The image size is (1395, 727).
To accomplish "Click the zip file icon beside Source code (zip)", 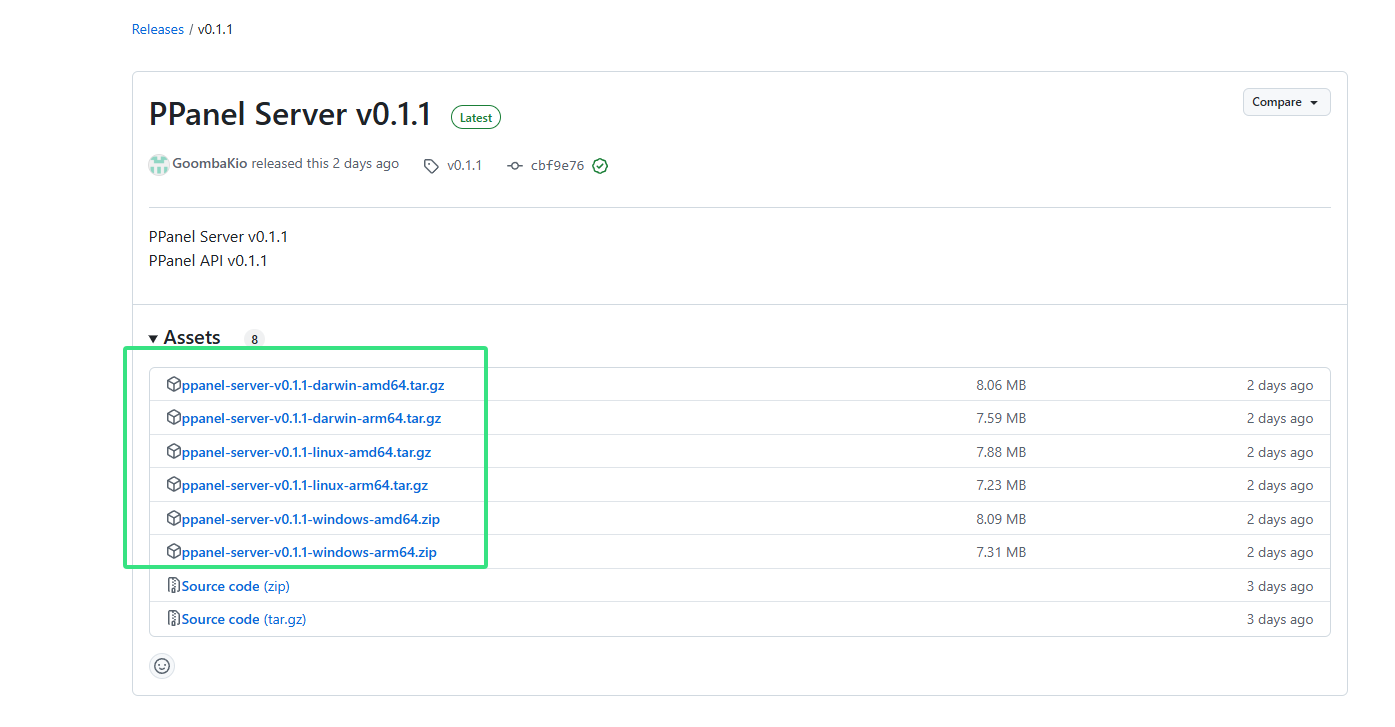I will point(174,586).
